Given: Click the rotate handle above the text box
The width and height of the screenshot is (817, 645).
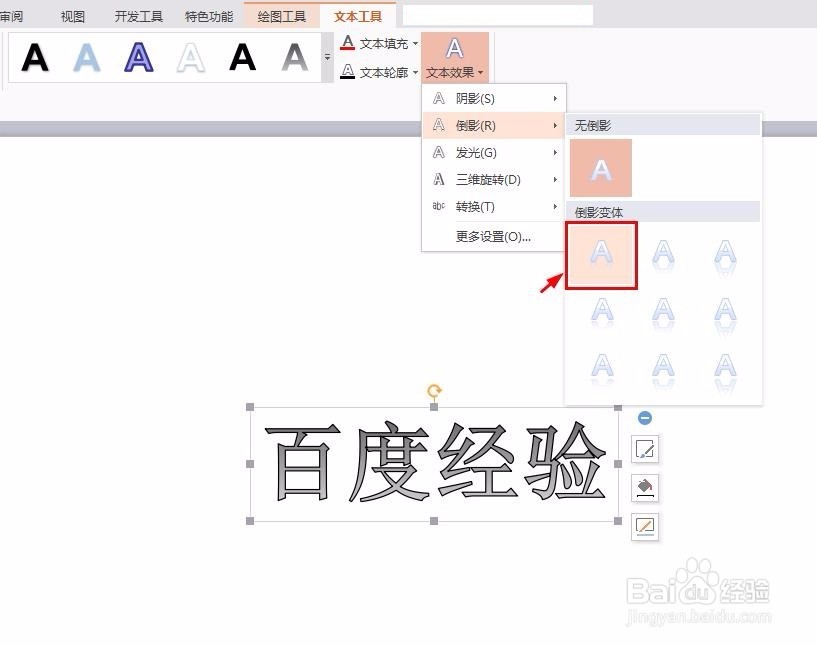Looking at the screenshot, I should click(x=434, y=390).
